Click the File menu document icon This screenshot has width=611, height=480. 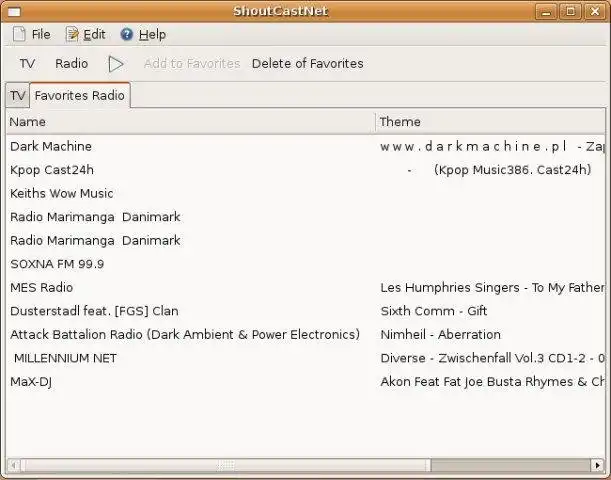click(19, 34)
